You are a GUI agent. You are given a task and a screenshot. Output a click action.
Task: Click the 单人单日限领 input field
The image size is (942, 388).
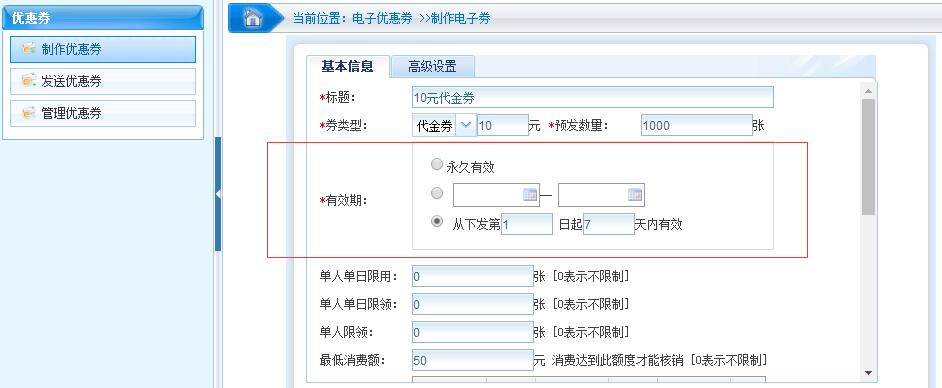tap(473, 304)
